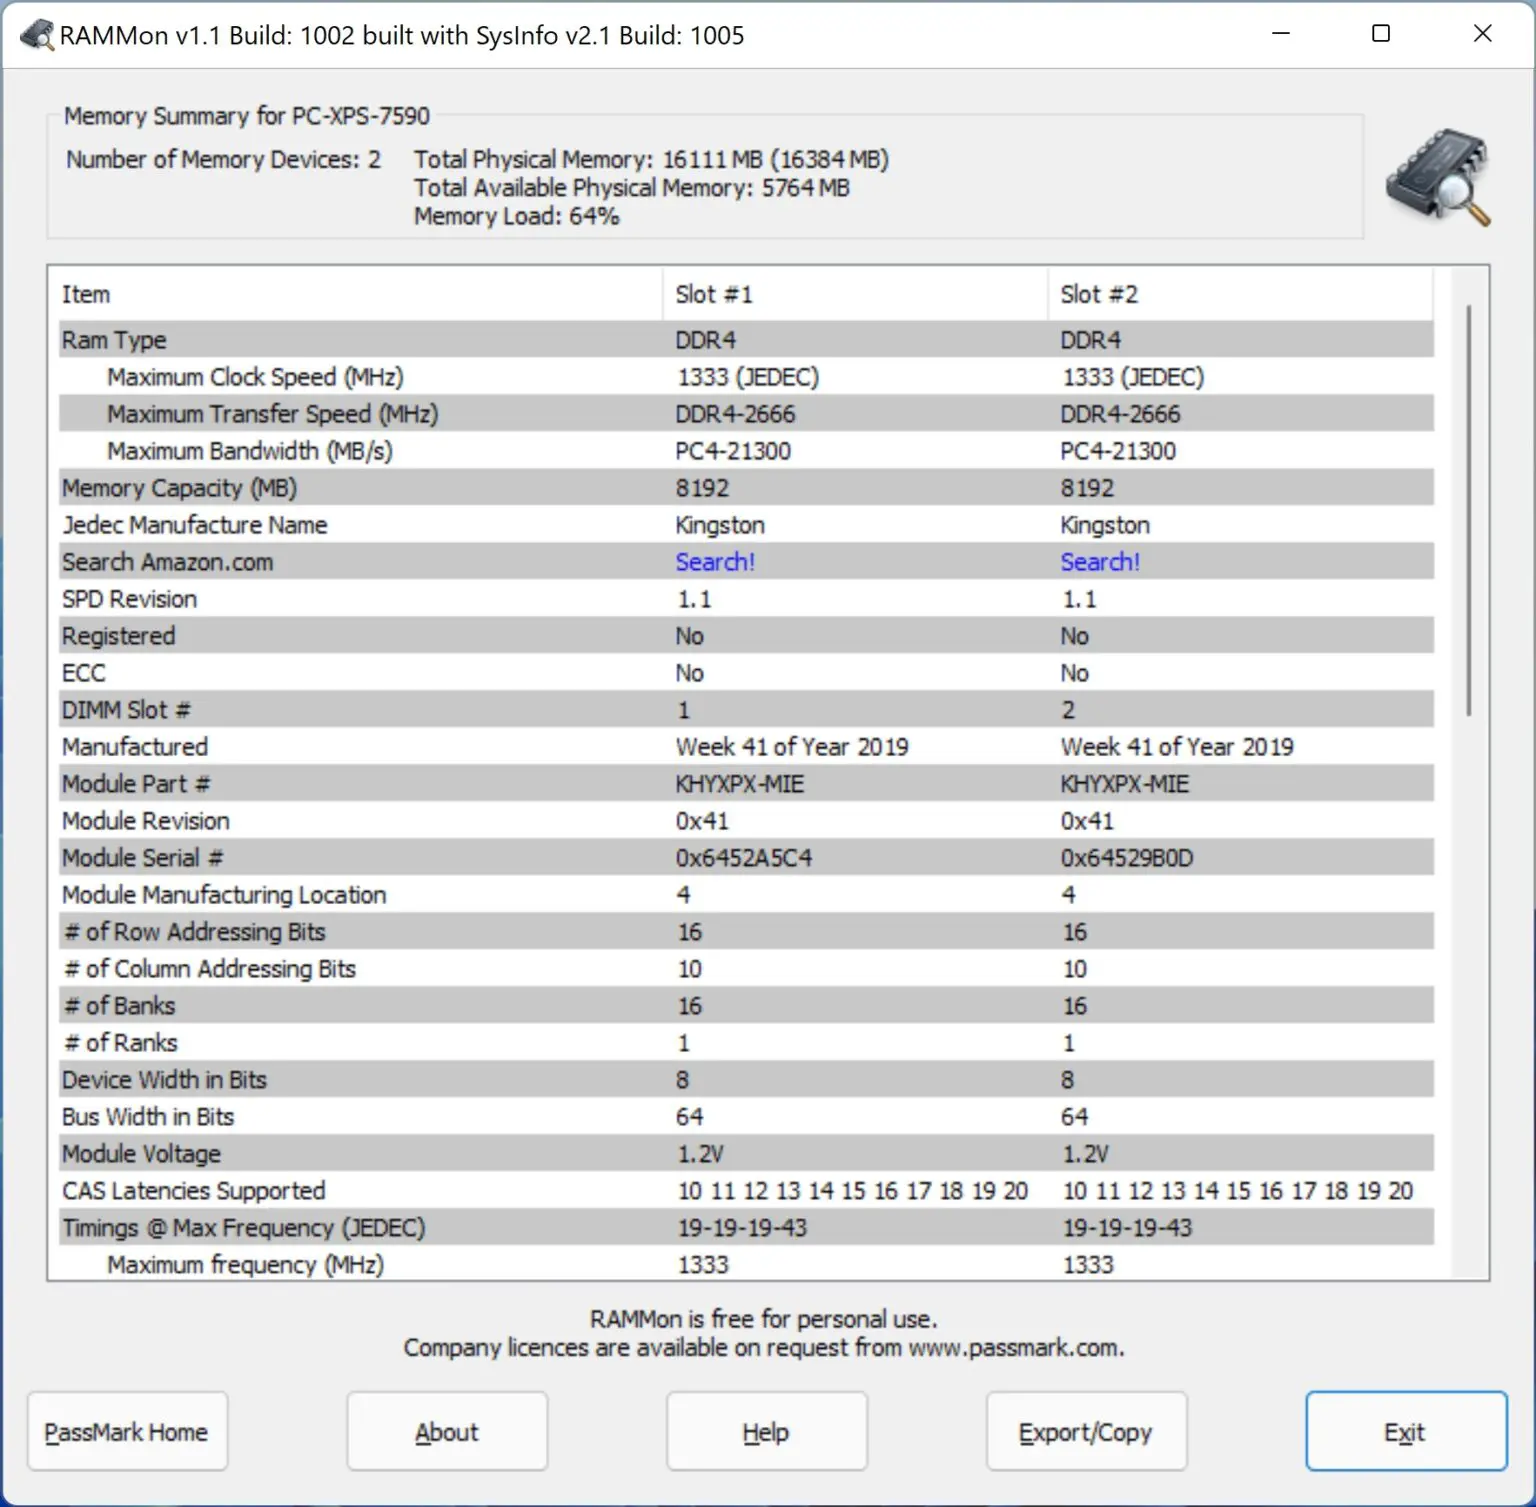Click the memory chip magnifier logo
The width and height of the screenshot is (1536, 1507).
(1437, 177)
